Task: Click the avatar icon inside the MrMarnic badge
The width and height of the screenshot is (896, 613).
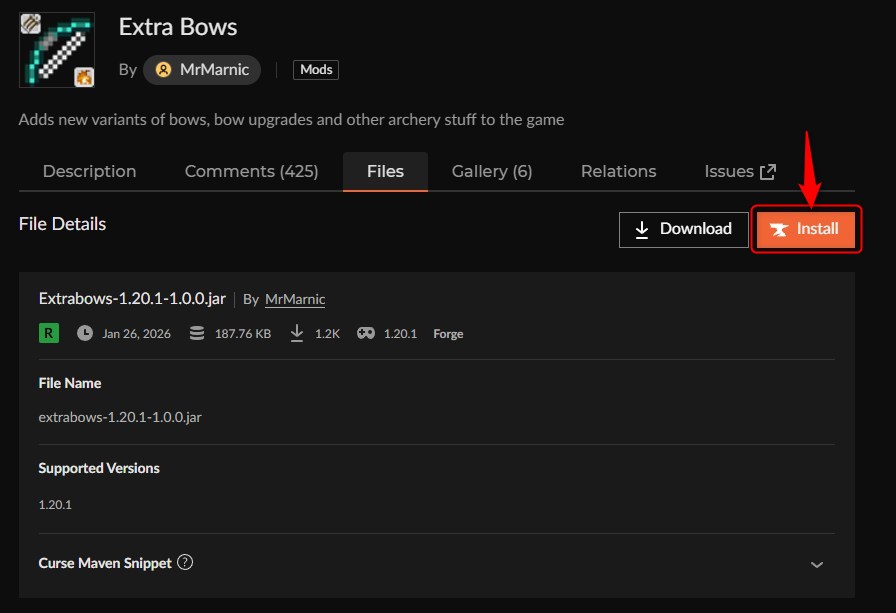Action: pos(165,70)
